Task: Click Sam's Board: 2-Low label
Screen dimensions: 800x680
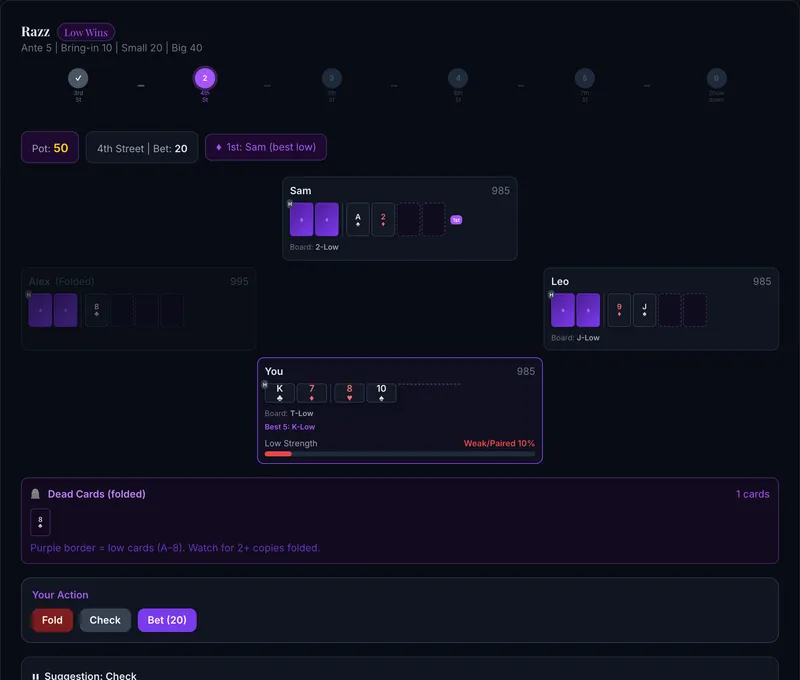Action: [x=314, y=247]
